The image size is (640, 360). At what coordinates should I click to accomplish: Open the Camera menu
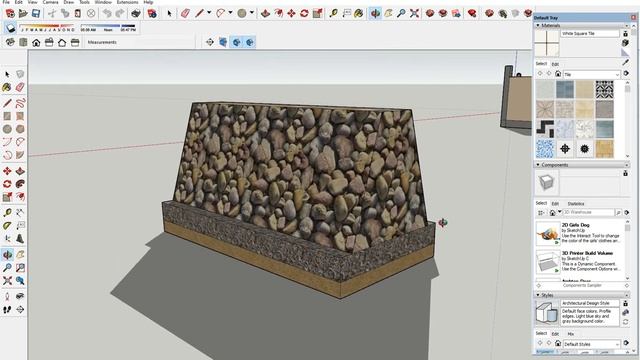tap(51, 2)
